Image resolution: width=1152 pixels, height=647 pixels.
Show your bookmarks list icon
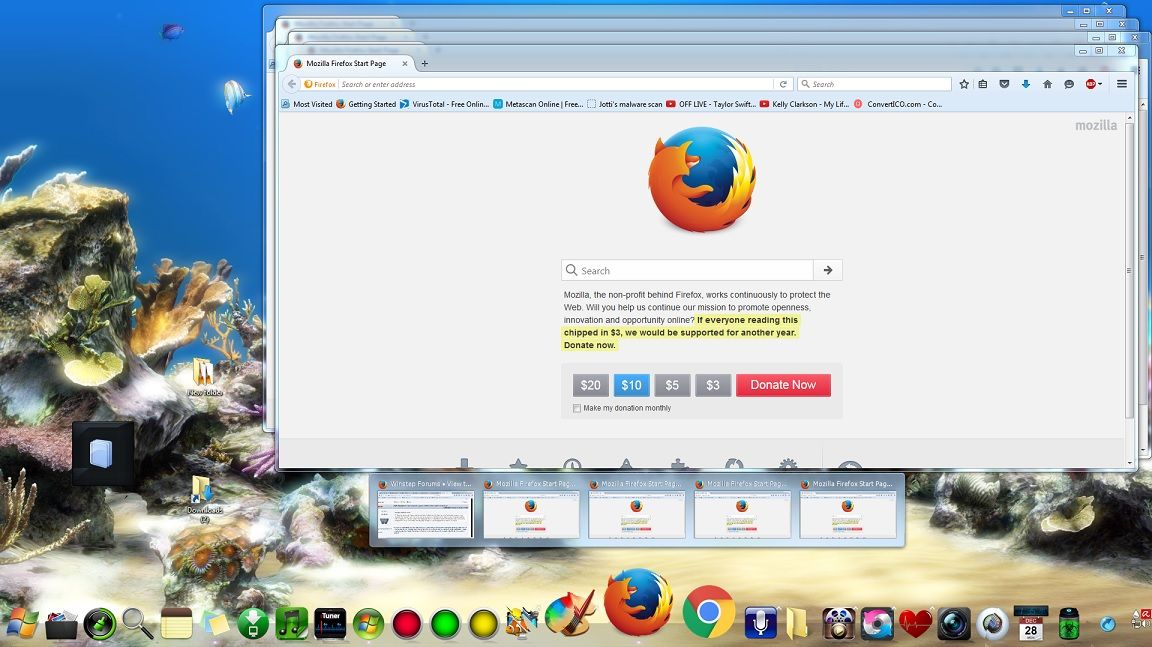point(983,84)
